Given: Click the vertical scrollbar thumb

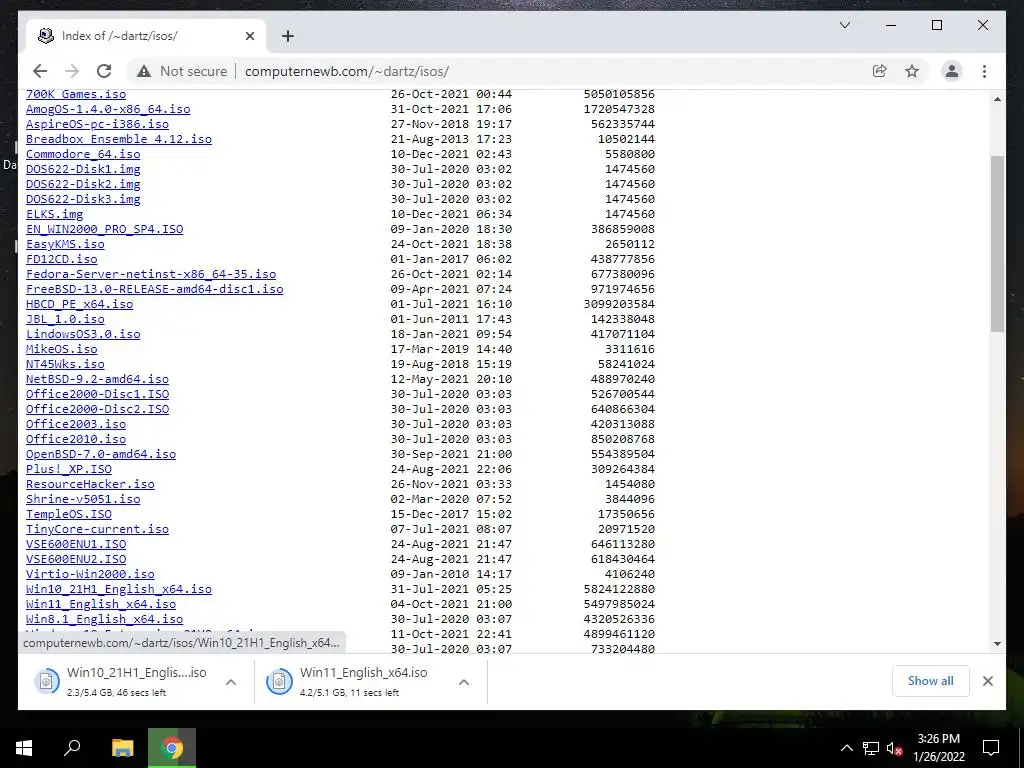Looking at the screenshot, I should [x=997, y=244].
